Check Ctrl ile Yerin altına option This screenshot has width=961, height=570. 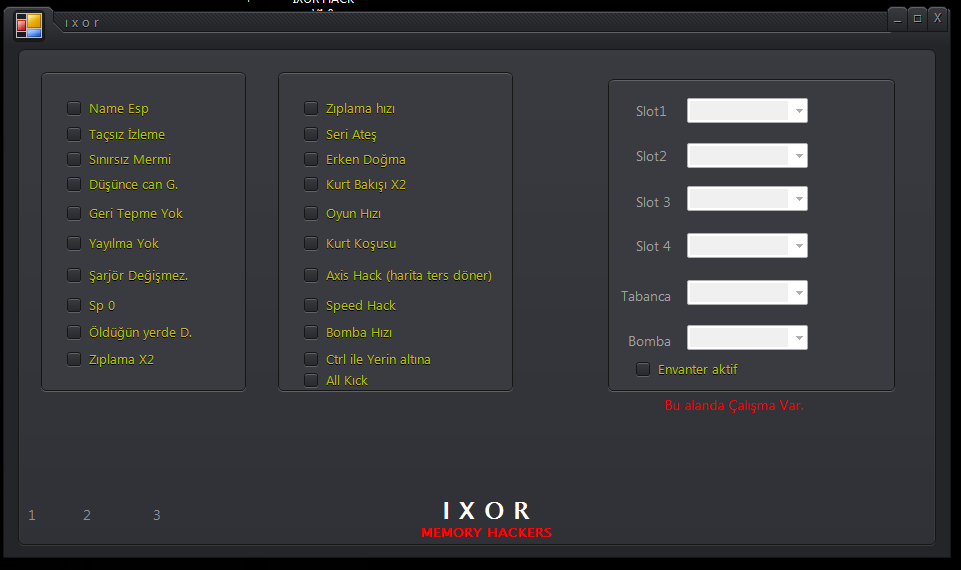pyautogui.click(x=311, y=359)
